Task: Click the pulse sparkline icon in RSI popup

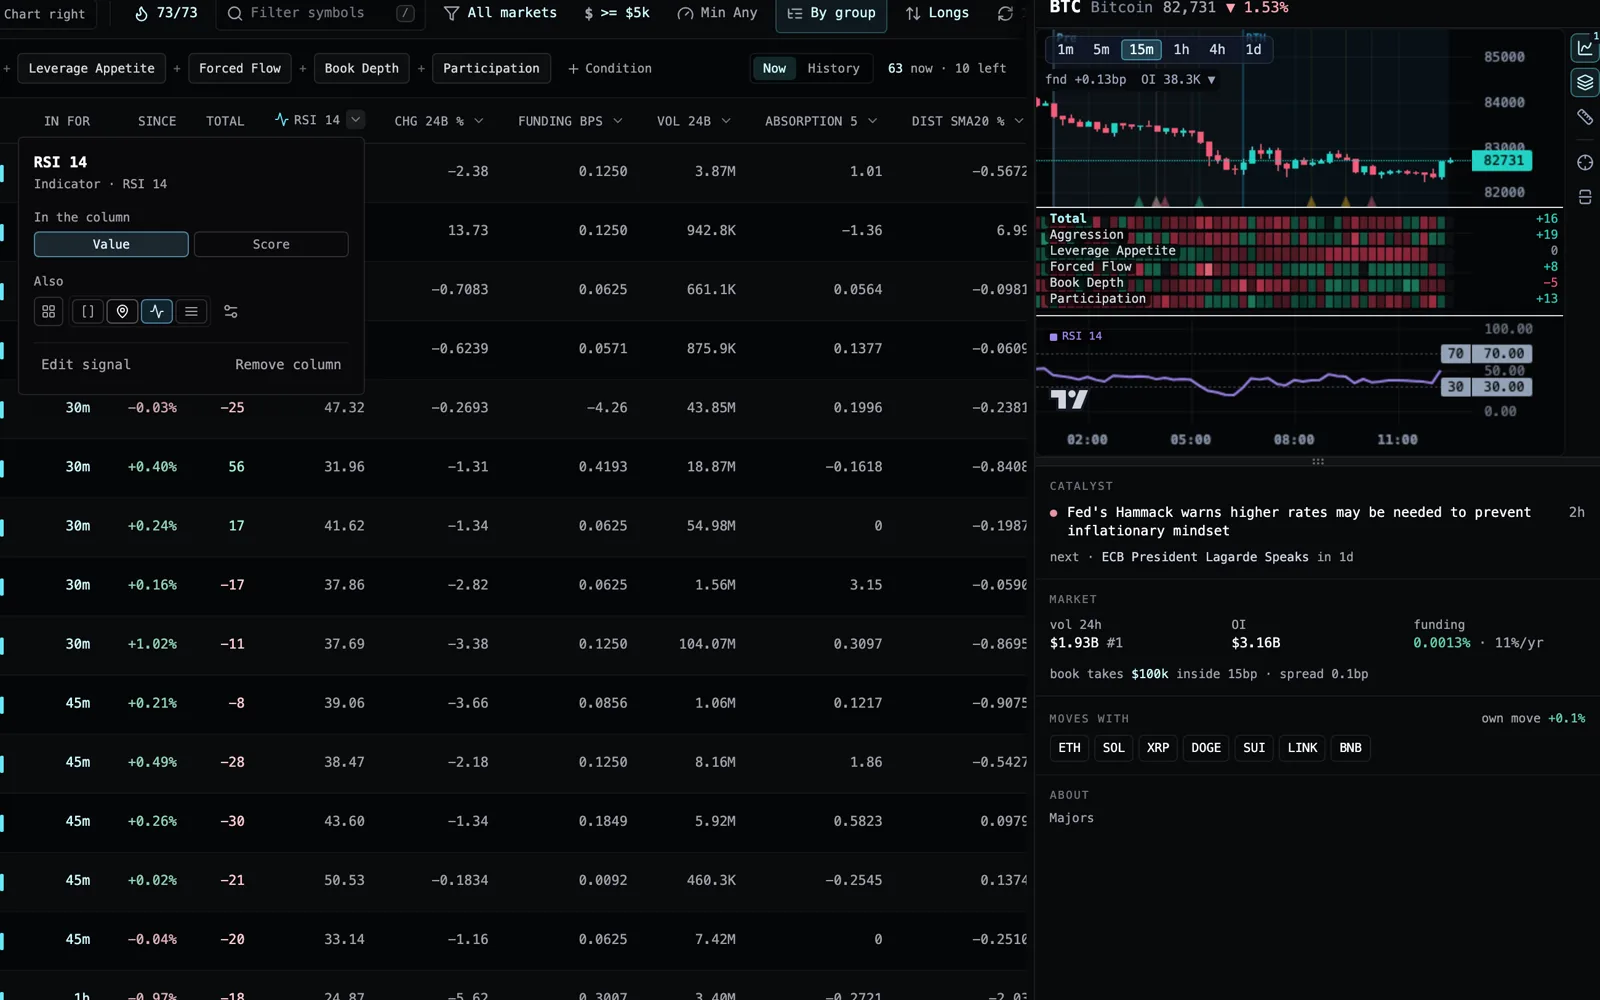Action: [x=157, y=312]
